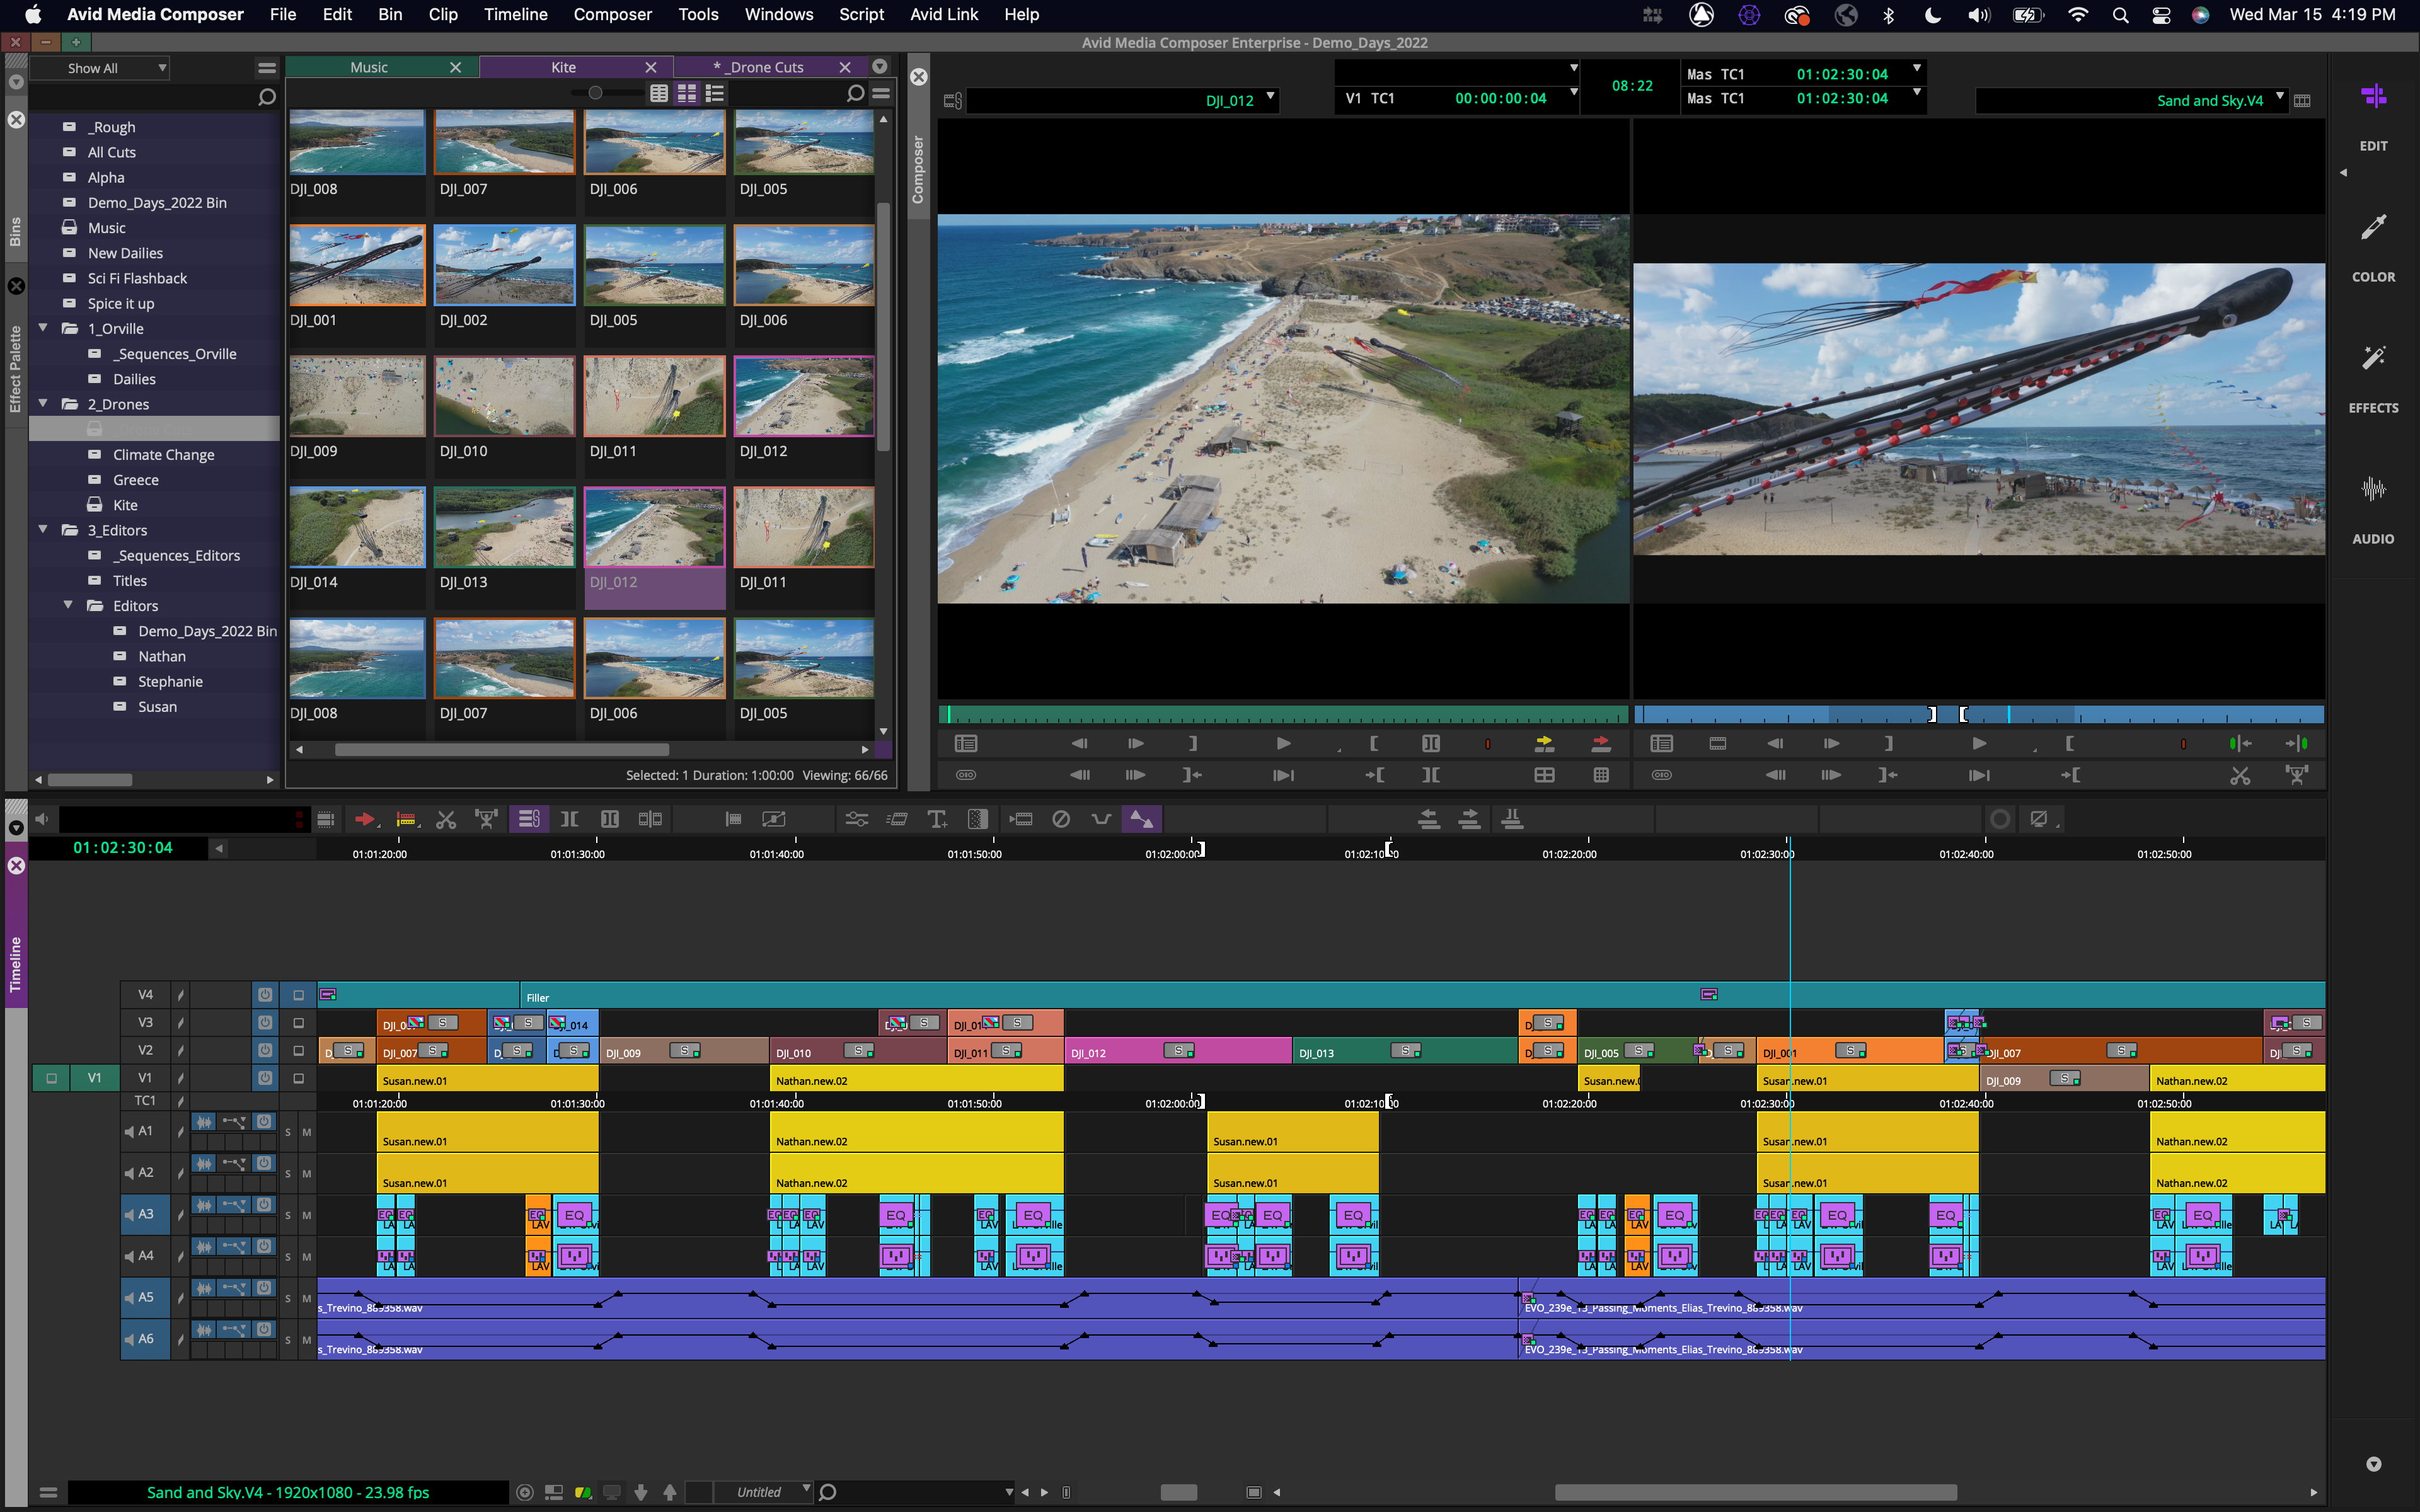
Task: Open the Audio workspace from right sidebar
Action: 2373,510
